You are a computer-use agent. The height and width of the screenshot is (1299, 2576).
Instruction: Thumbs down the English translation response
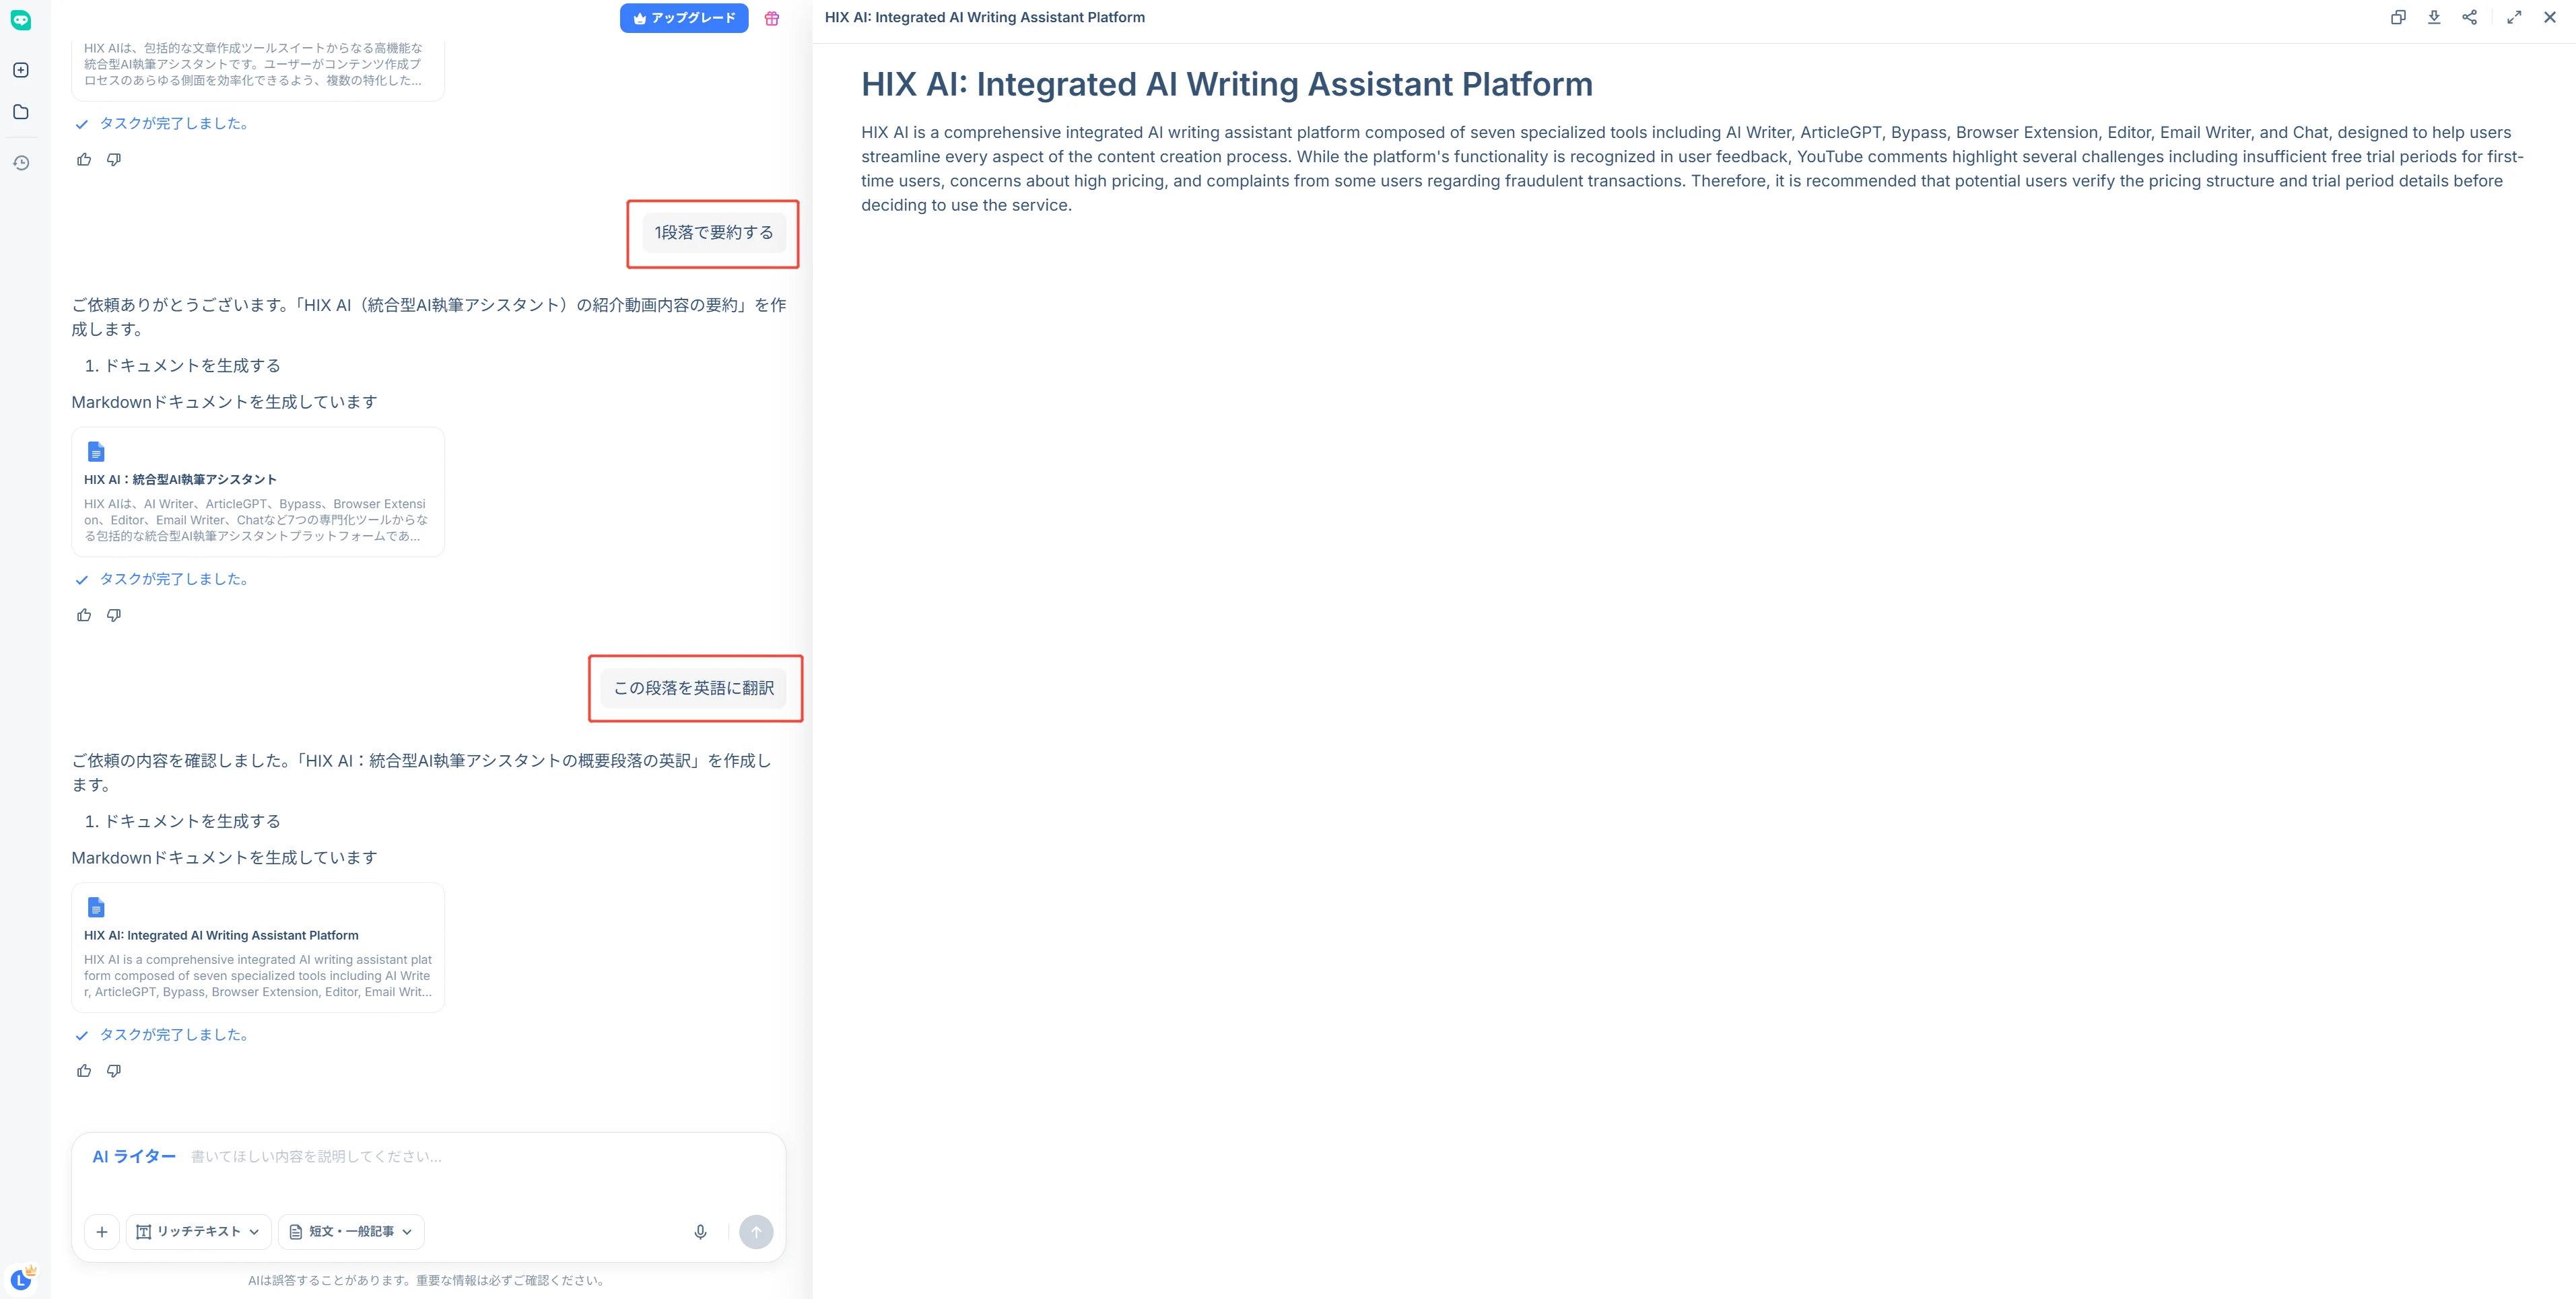click(x=114, y=1071)
